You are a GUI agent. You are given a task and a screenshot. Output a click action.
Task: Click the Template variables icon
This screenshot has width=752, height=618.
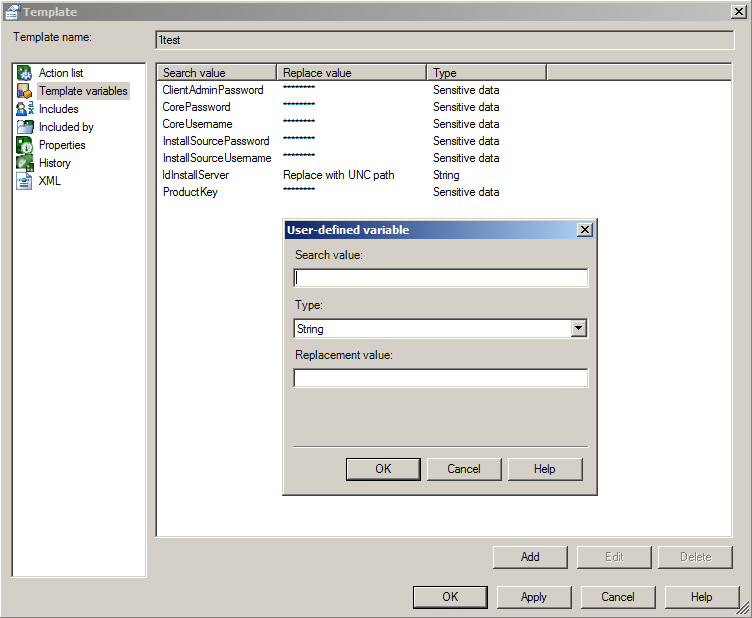coord(25,91)
